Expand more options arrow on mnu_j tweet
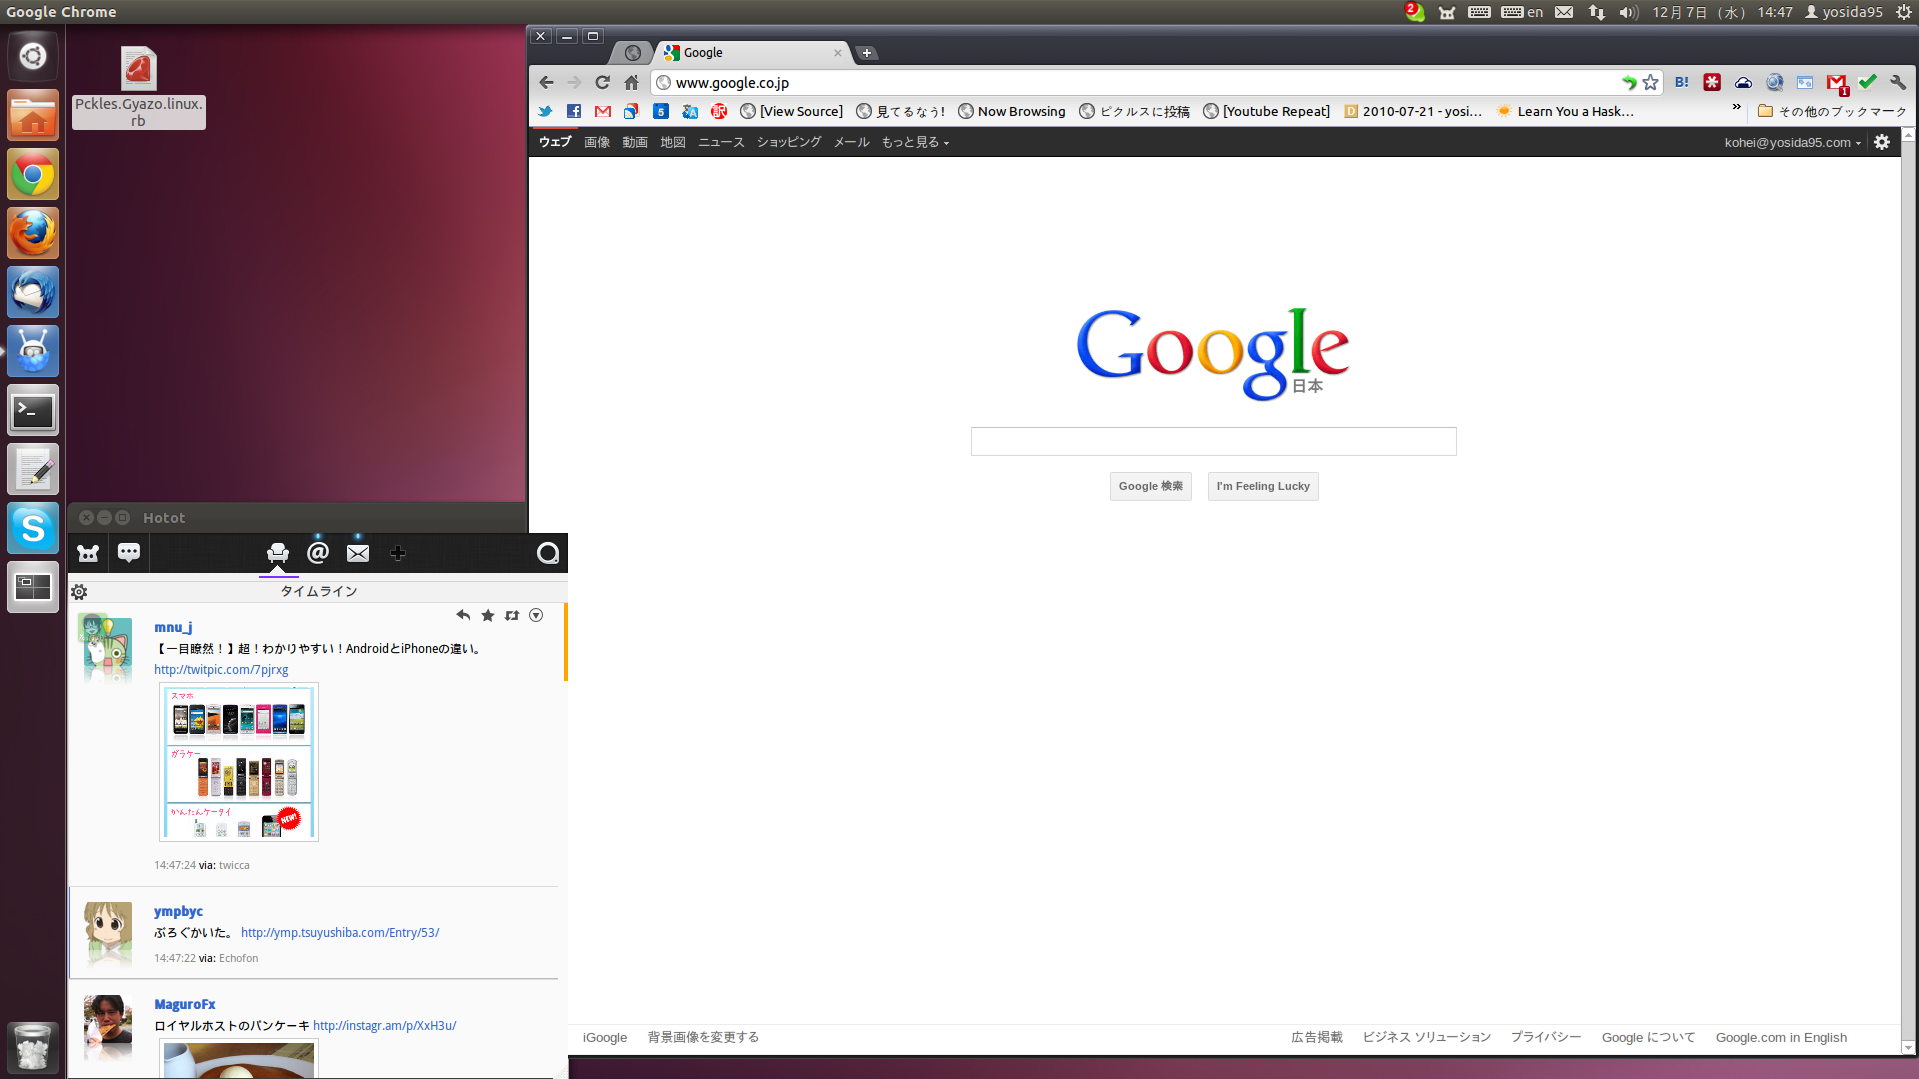The width and height of the screenshot is (1919, 1079). pos(536,616)
